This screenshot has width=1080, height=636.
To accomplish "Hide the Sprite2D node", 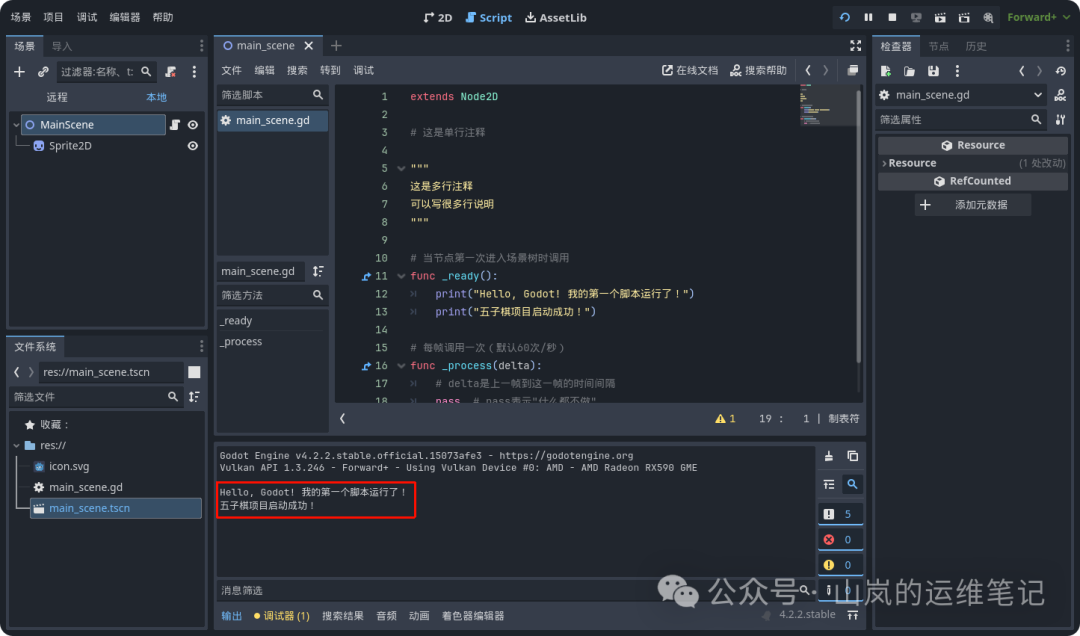I will 193,145.
